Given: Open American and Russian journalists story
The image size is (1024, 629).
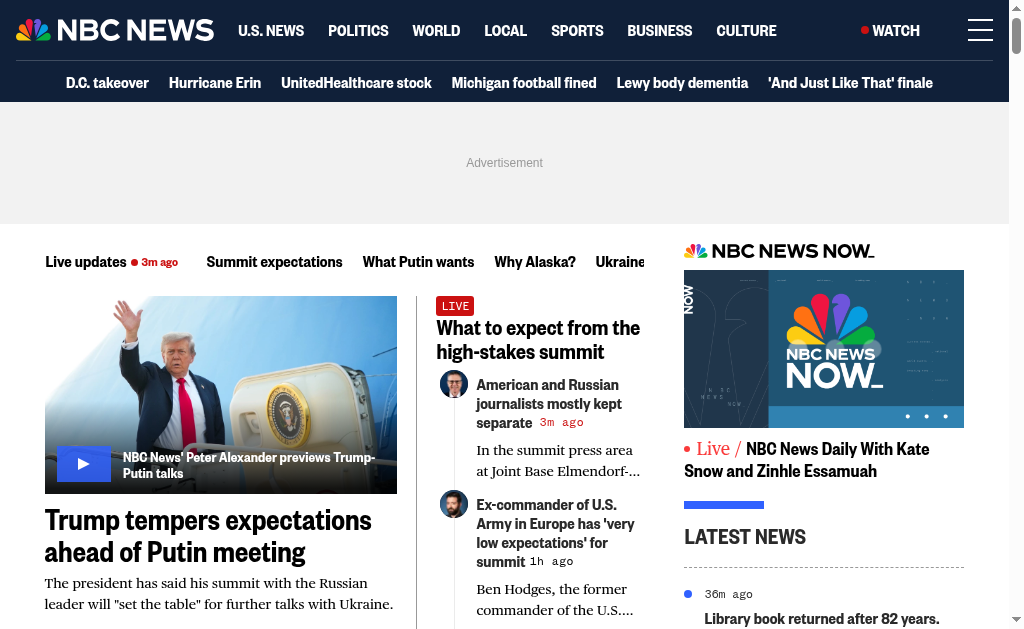Looking at the screenshot, I should coord(549,404).
